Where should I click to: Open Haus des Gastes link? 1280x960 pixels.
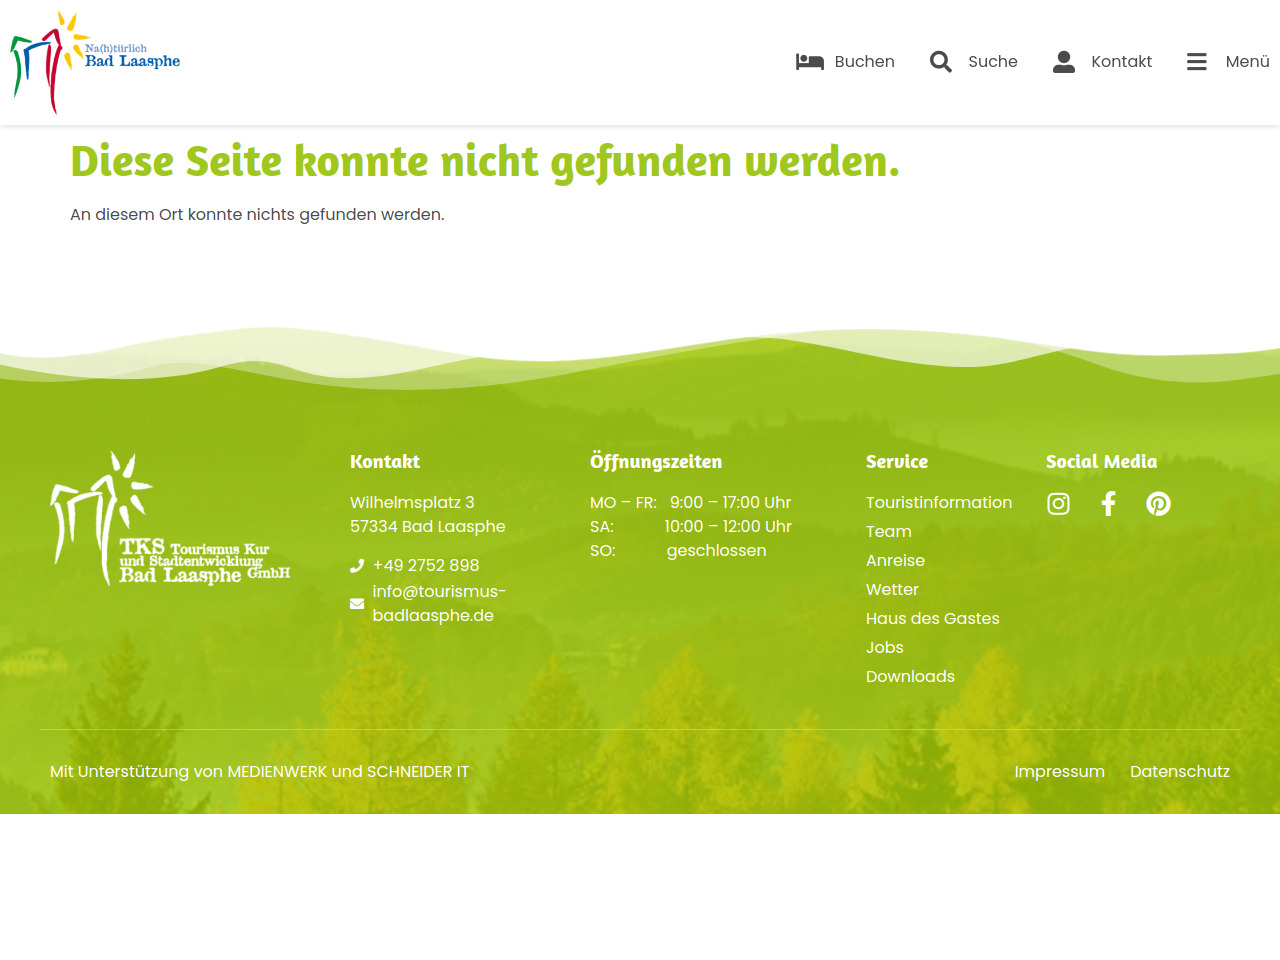coord(932,619)
